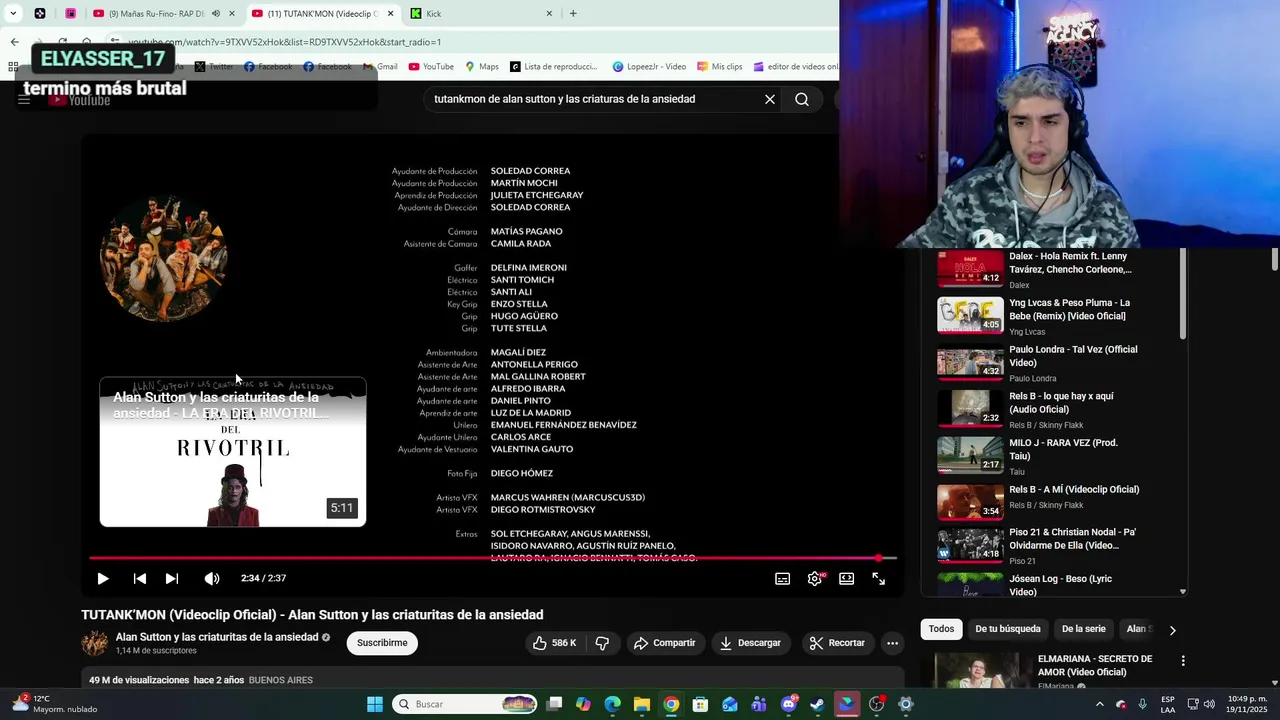The image size is (1280, 720).
Task: Click the video progress bar
Action: tap(493, 558)
